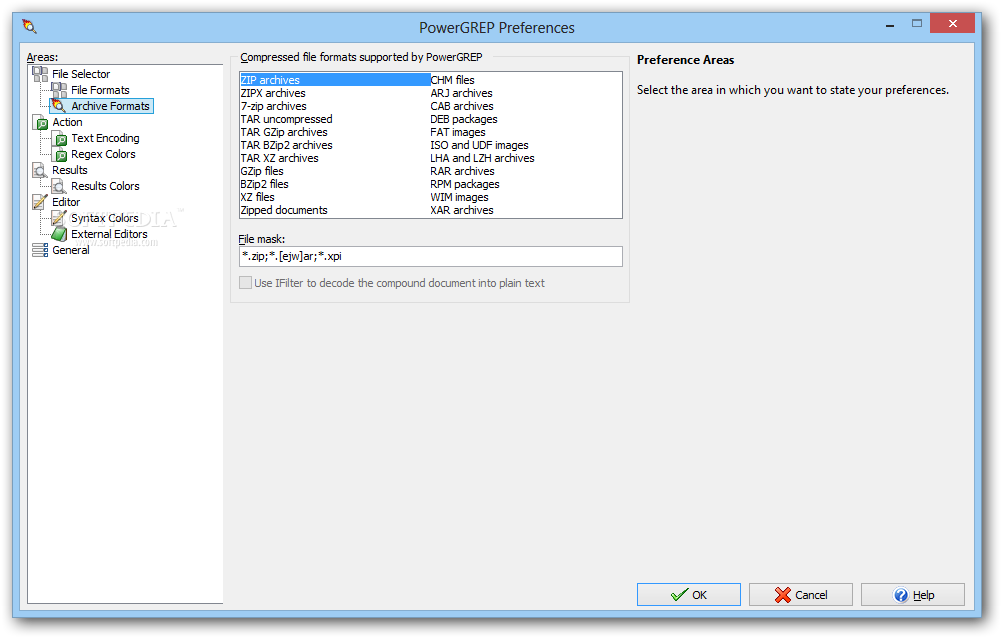Select ZIPX archives format
The height and width of the screenshot is (638, 1002).
273,93
